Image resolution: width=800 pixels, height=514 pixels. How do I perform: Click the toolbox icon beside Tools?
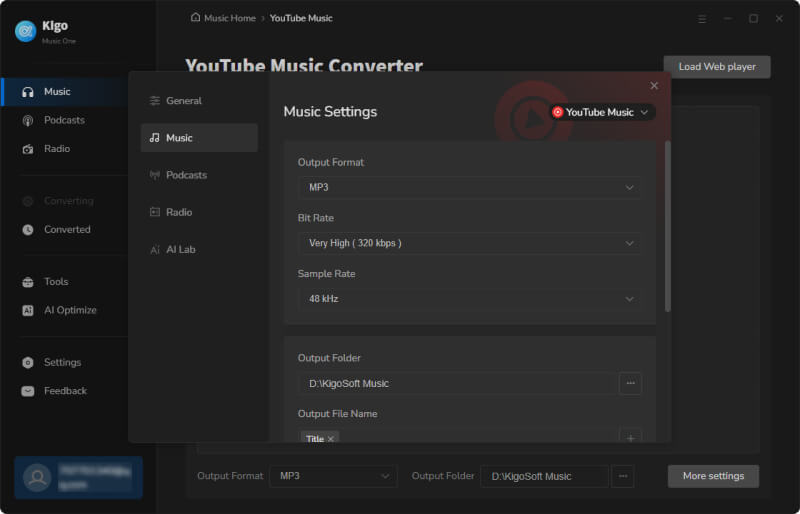(28, 282)
